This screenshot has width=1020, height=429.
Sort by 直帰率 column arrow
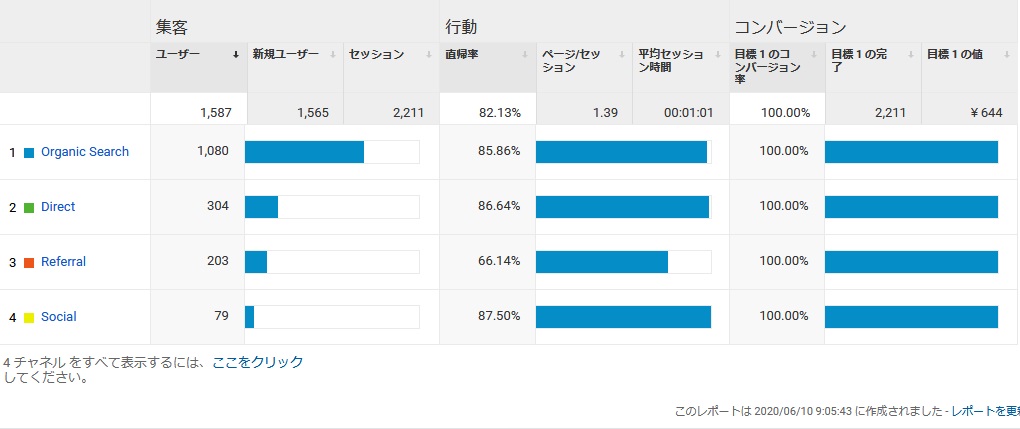pyautogui.click(x=525, y=55)
